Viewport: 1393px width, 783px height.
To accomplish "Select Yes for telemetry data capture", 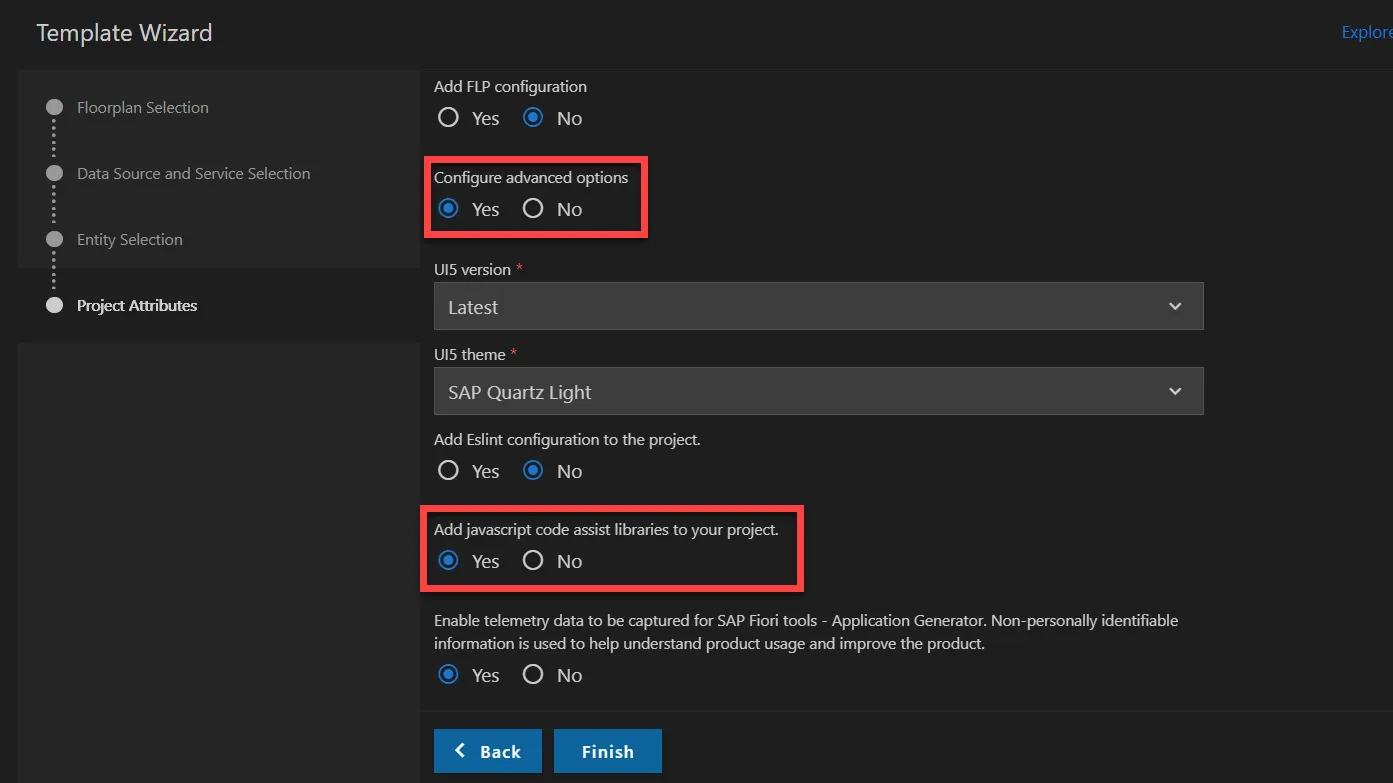I will 449,675.
